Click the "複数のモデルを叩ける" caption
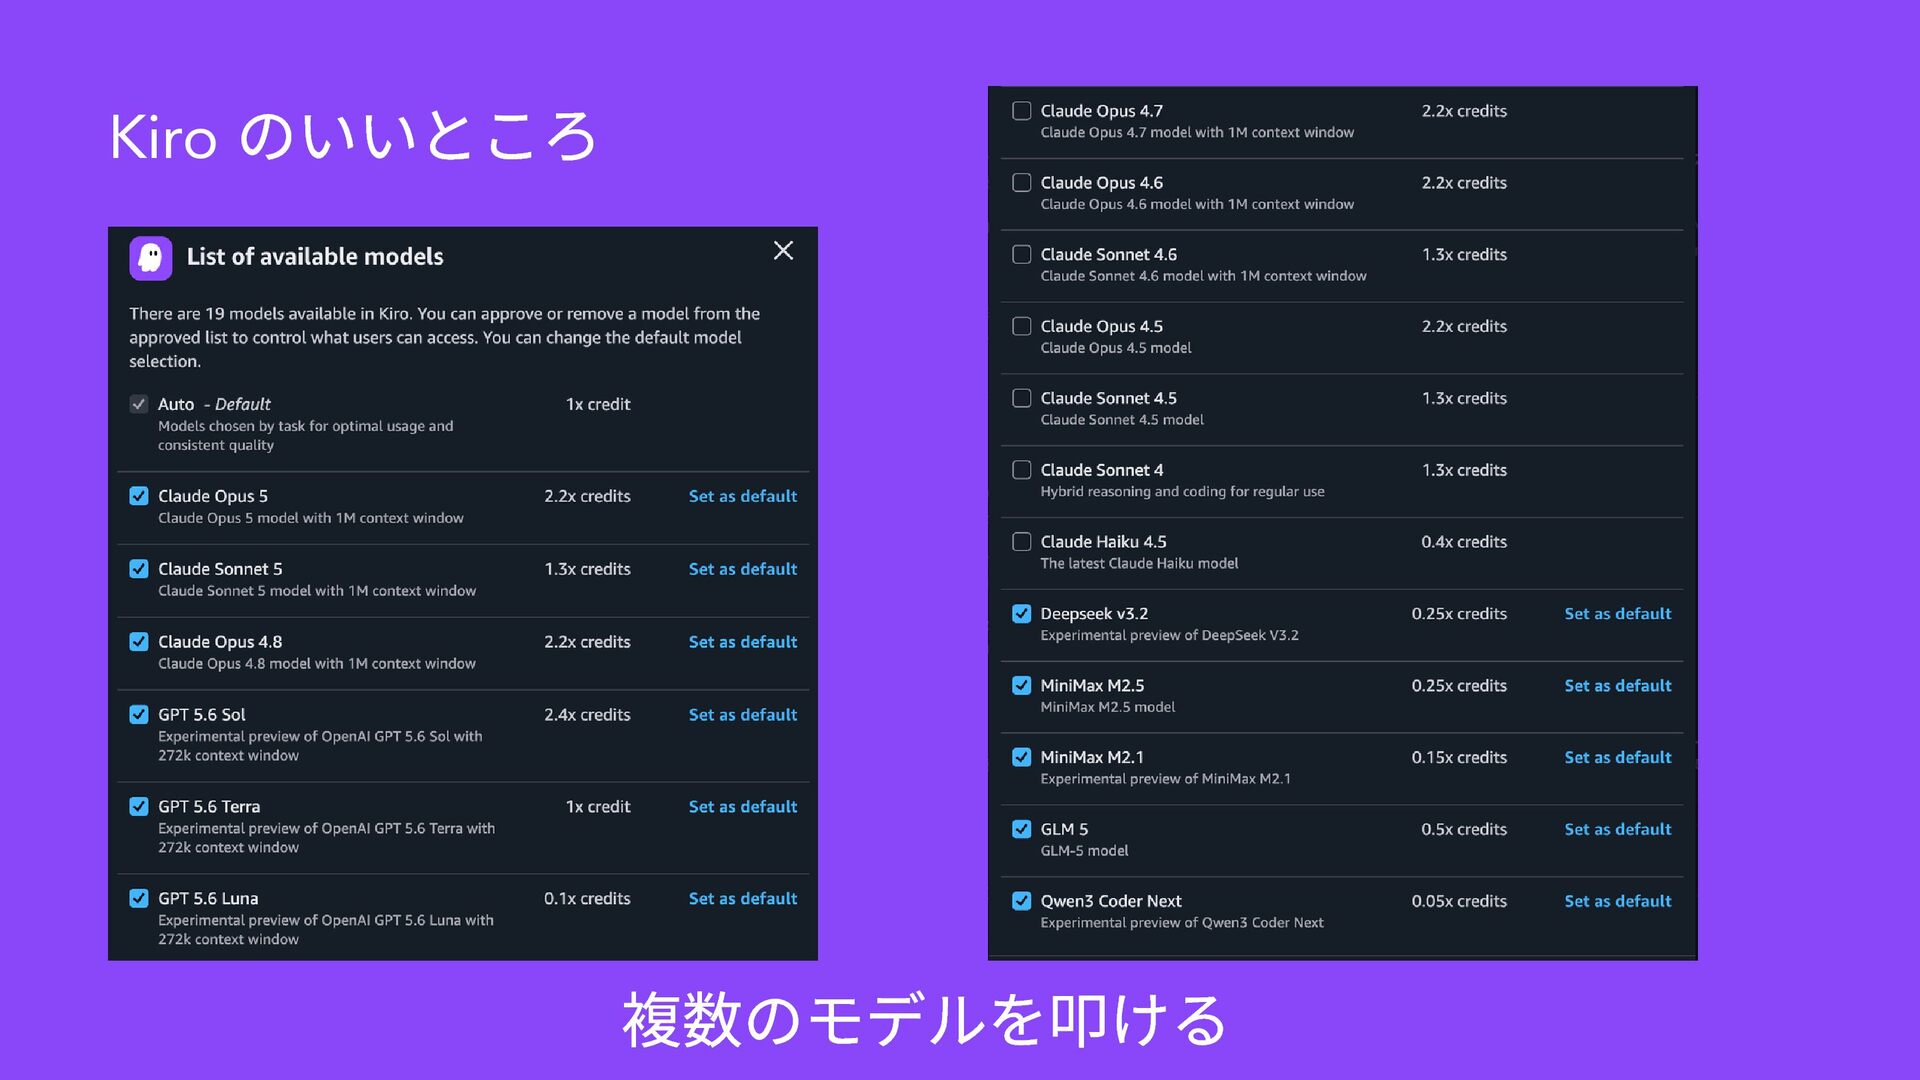Image resolution: width=1920 pixels, height=1080 pixels. [x=924, y=1021]
